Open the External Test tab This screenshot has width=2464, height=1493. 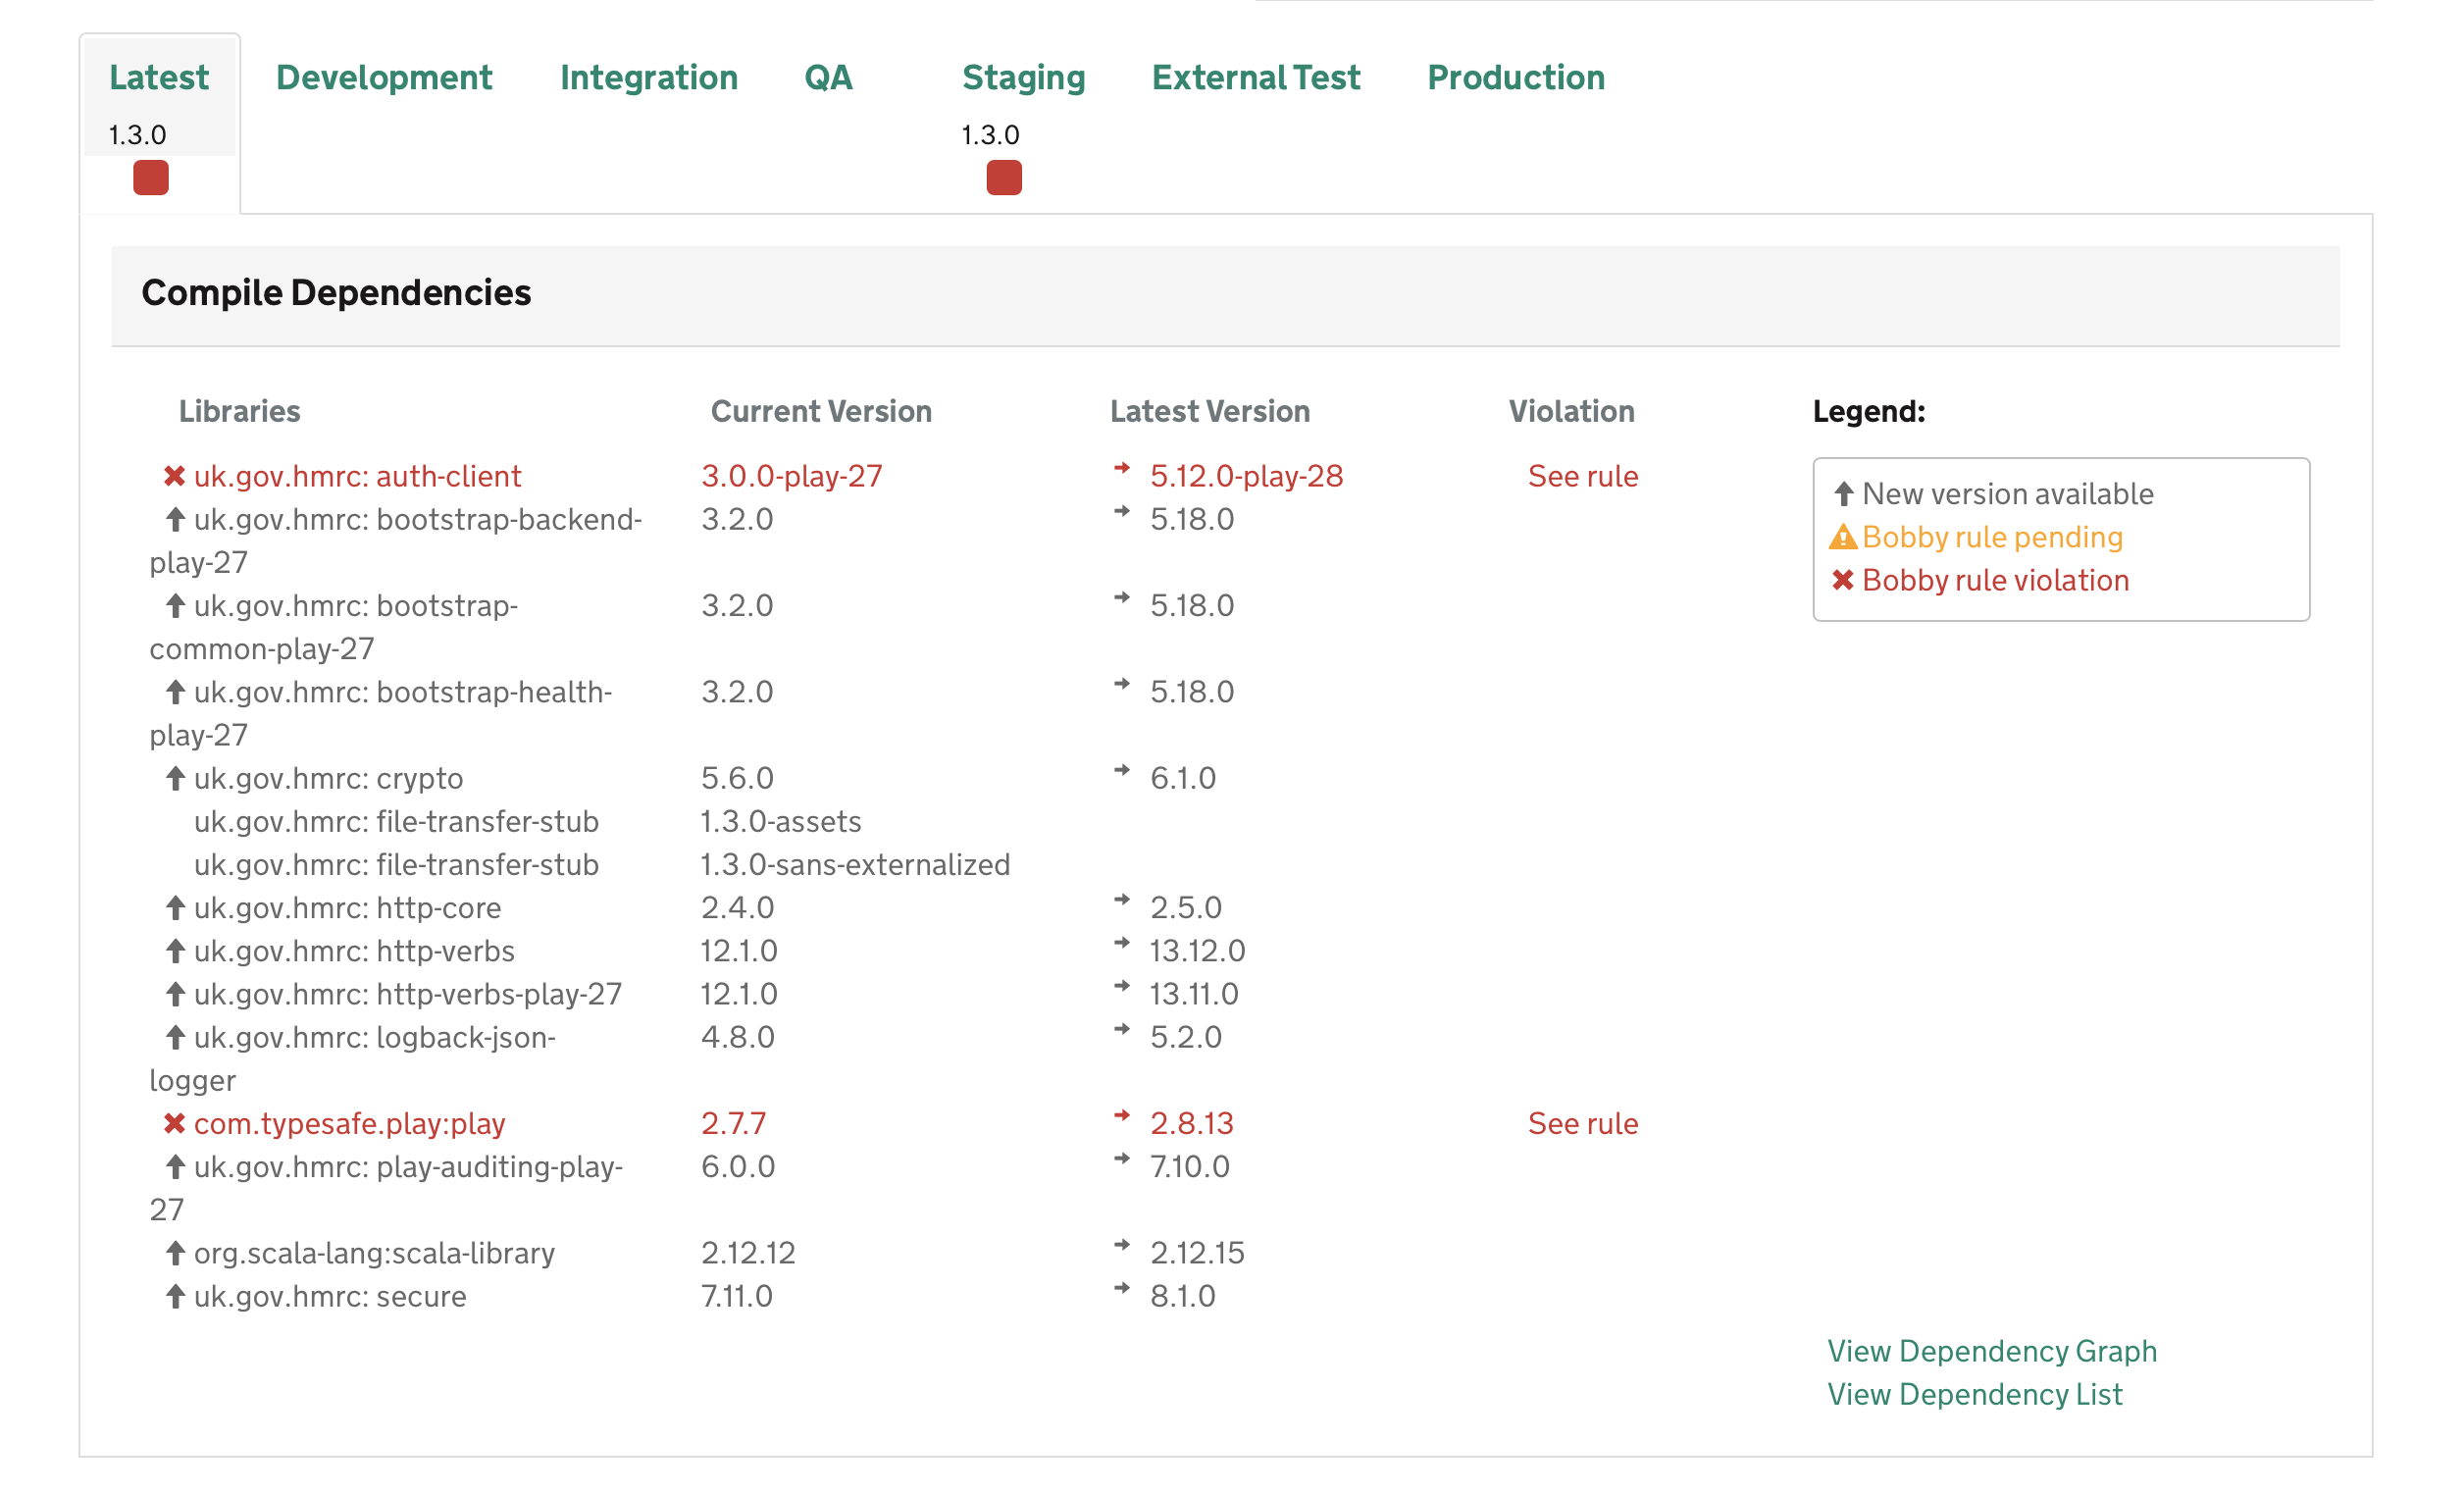[1256, 77]
